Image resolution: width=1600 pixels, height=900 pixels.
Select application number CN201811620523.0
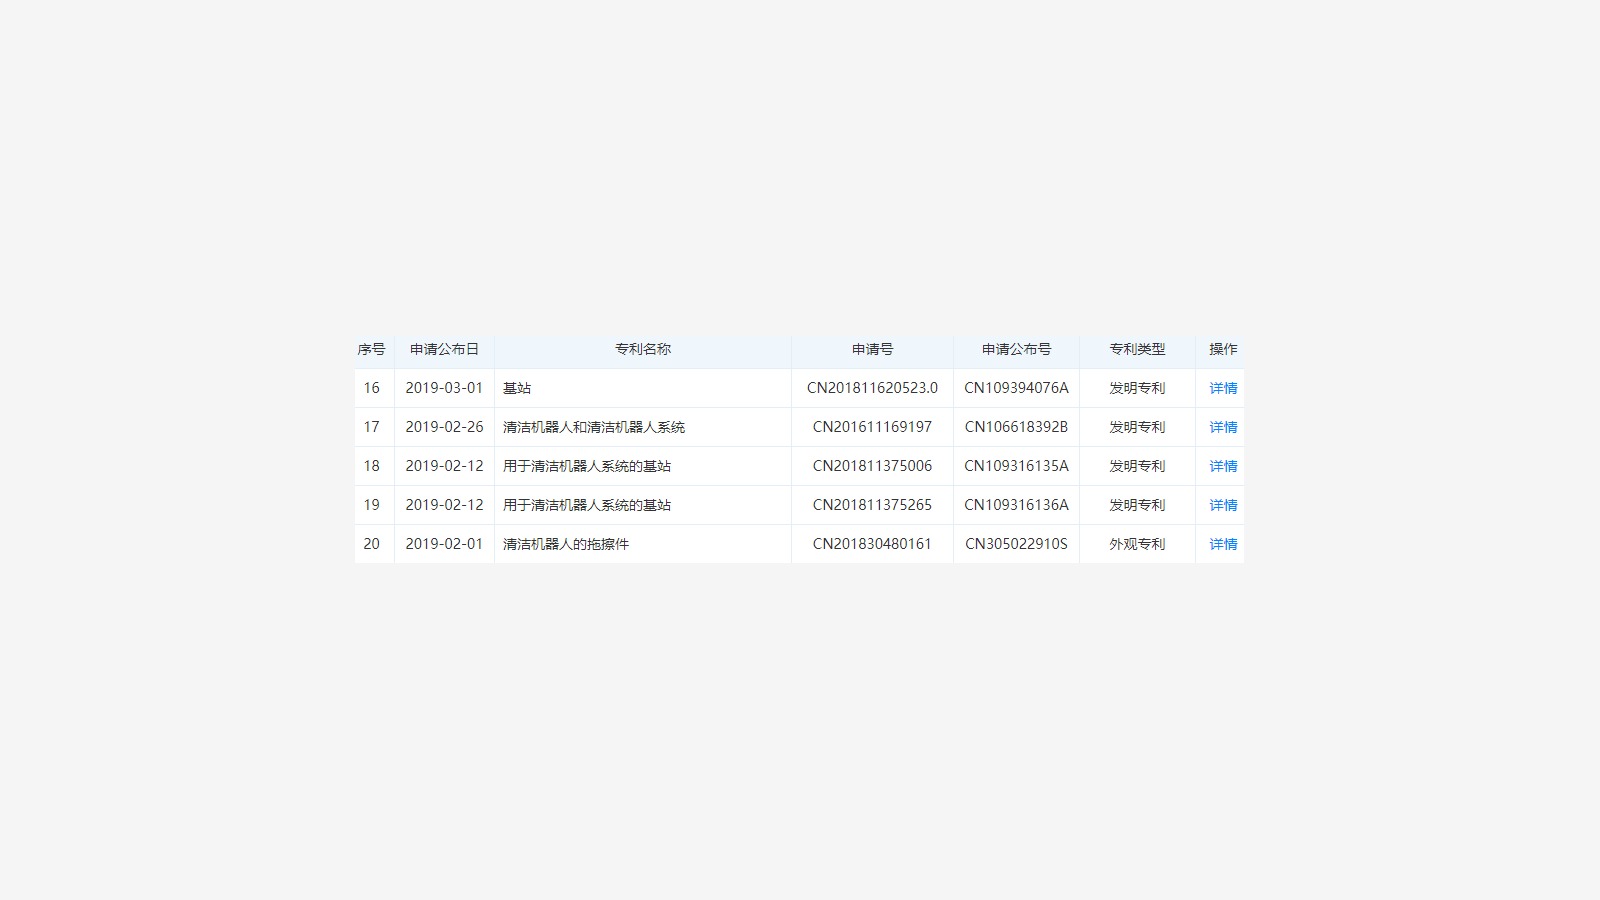point(872,388)
